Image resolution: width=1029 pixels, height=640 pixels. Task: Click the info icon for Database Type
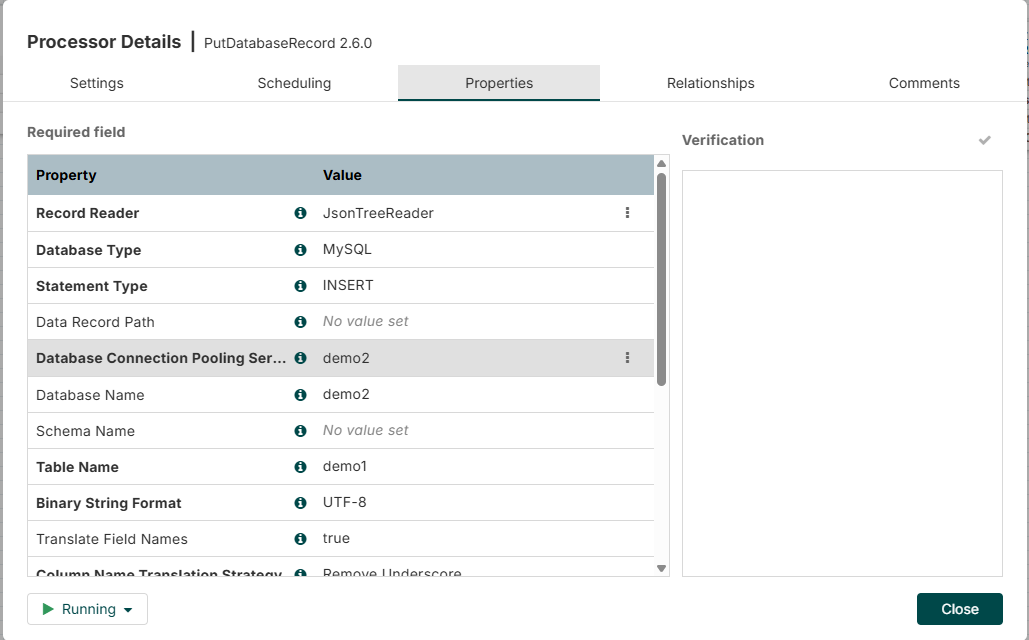pos(300,250)
